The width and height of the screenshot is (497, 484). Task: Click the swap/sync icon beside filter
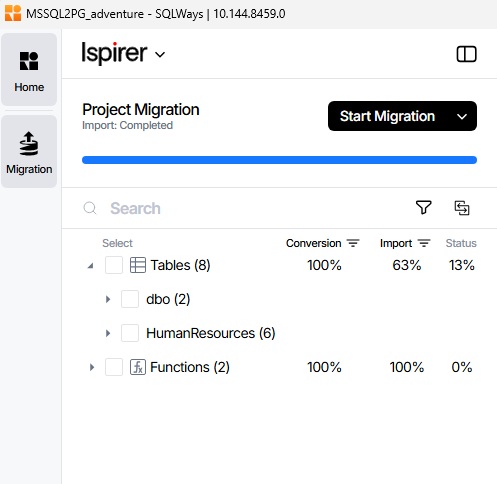tap(462, 208)
